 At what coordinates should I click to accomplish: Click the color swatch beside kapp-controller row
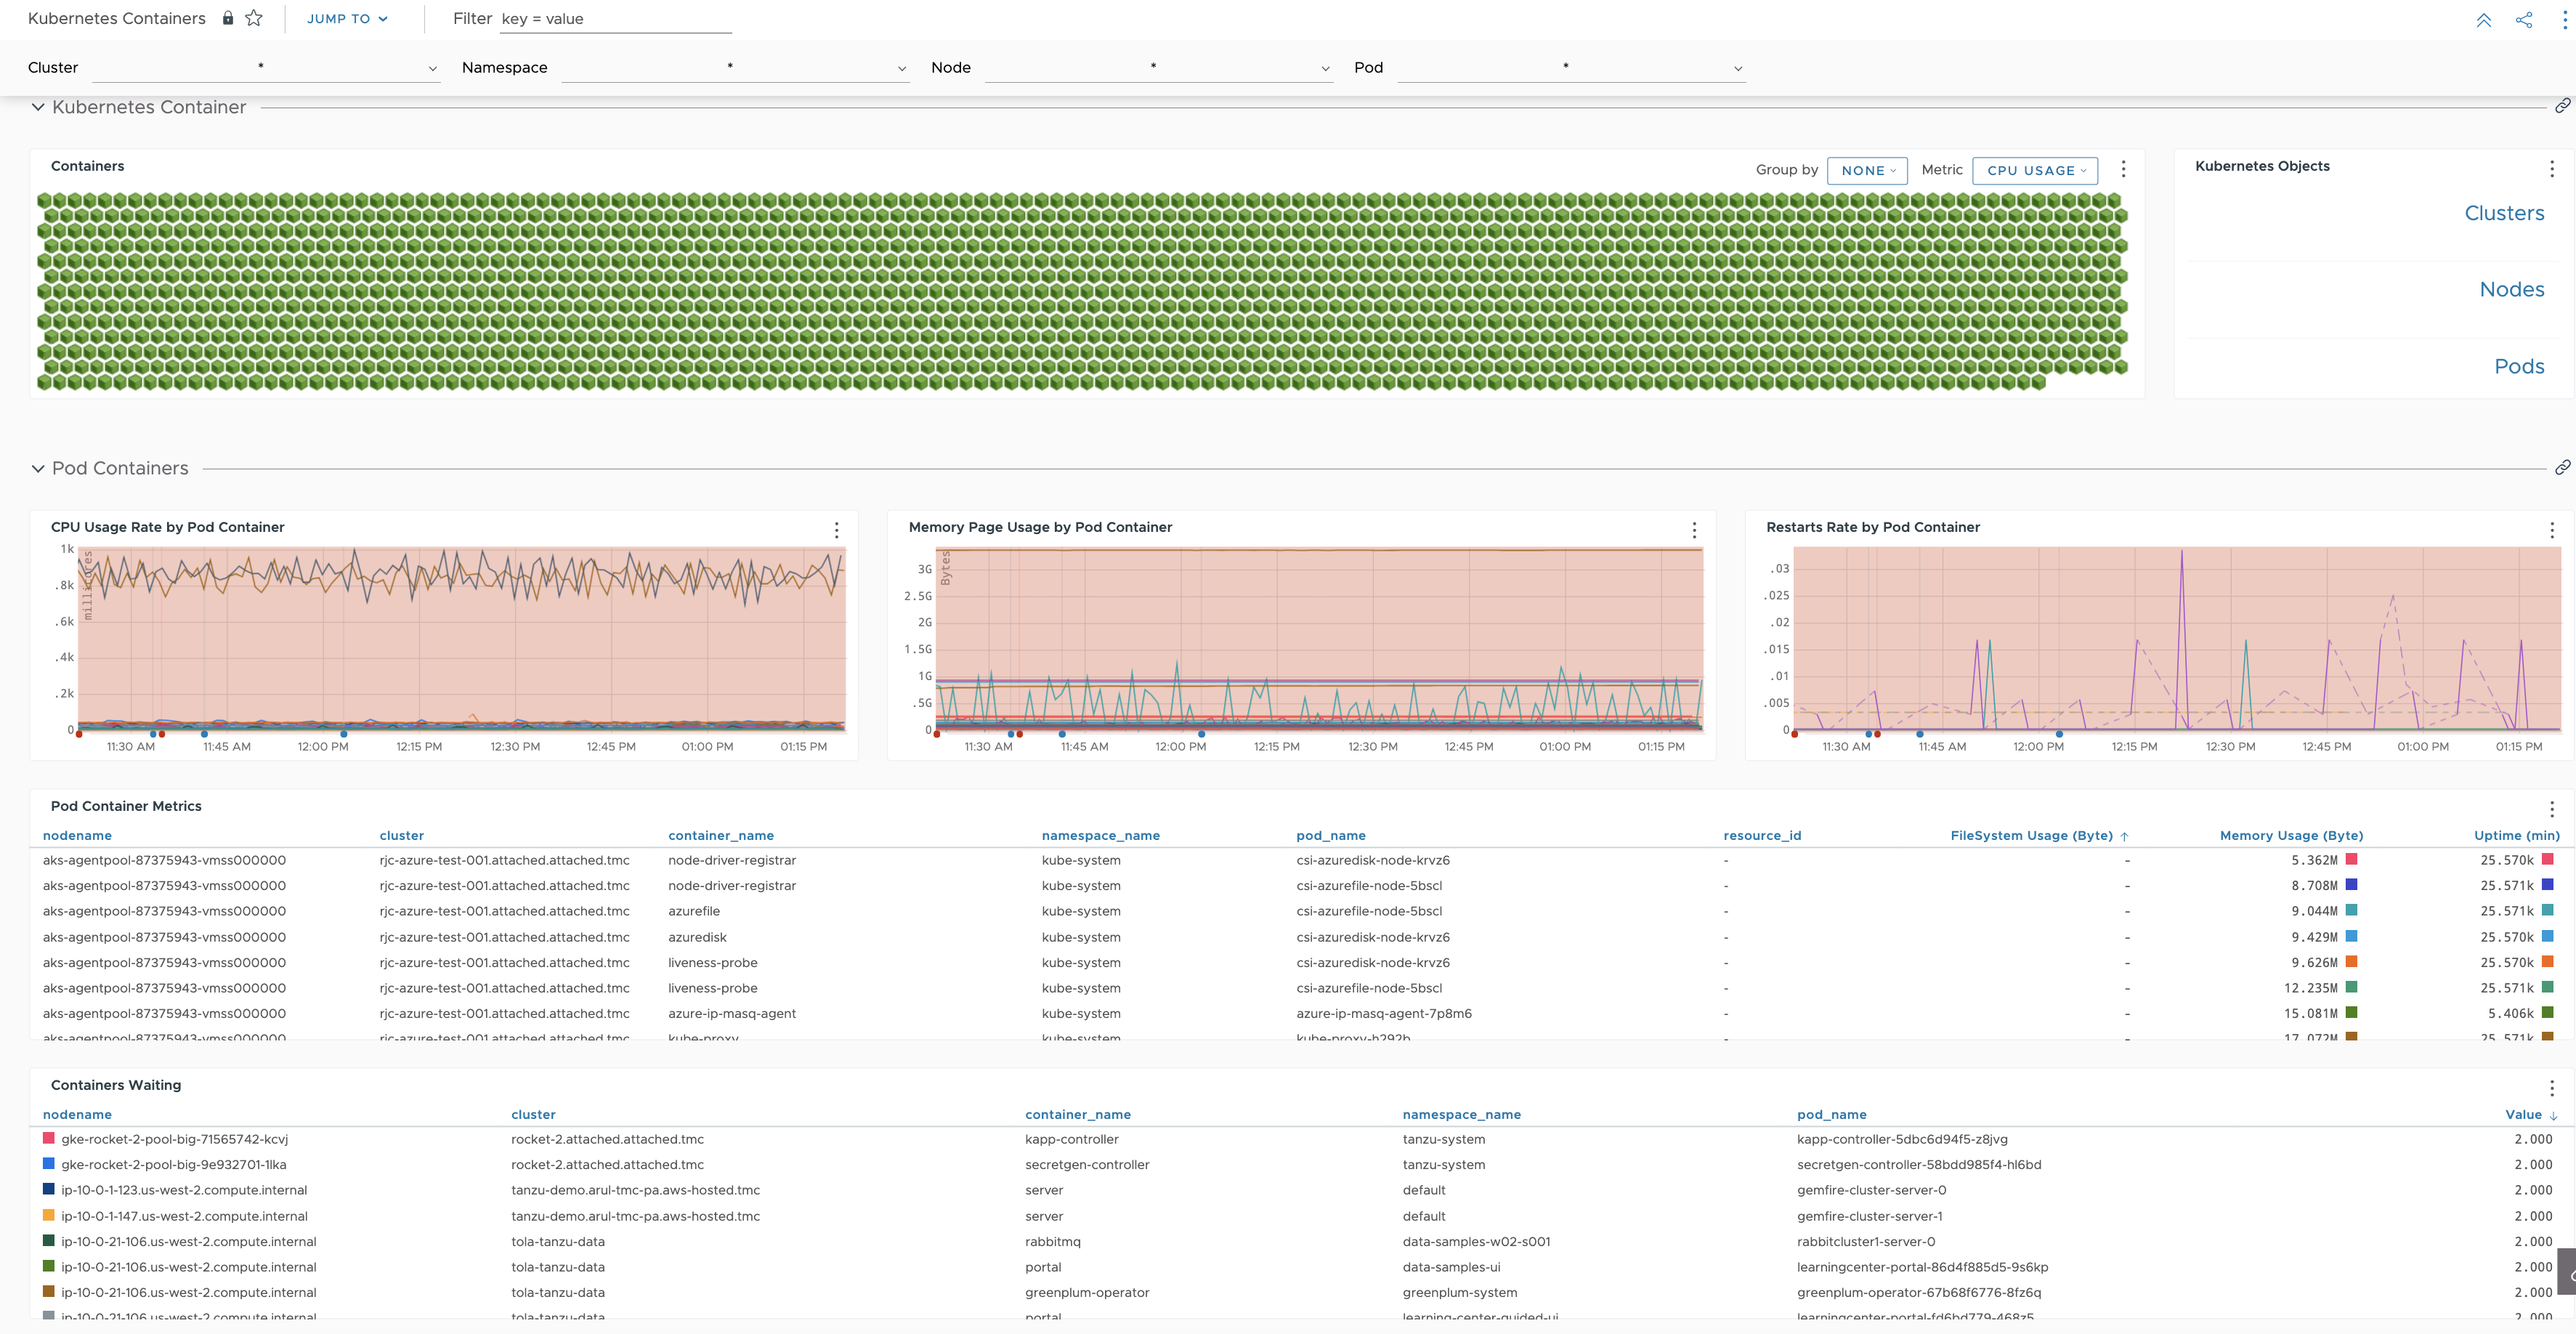[47, 1139]
